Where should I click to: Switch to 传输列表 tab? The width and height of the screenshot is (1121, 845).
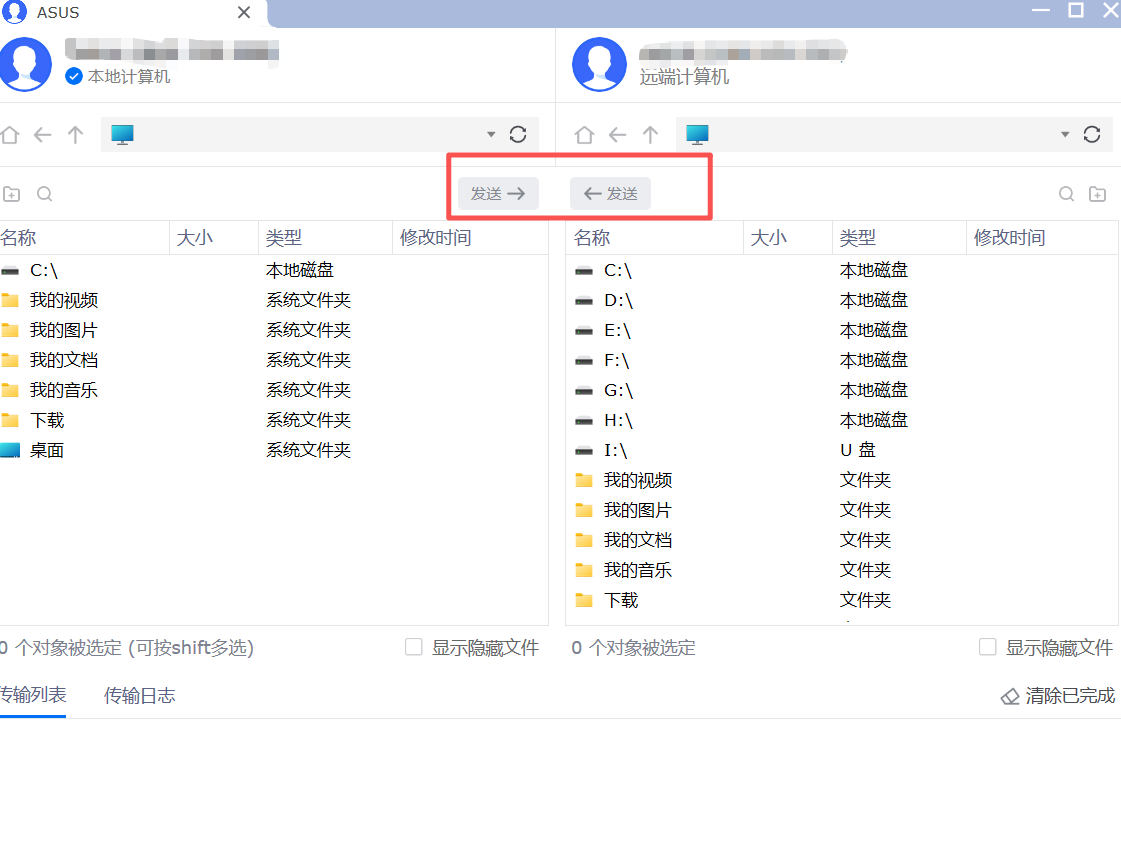(33, 695)
